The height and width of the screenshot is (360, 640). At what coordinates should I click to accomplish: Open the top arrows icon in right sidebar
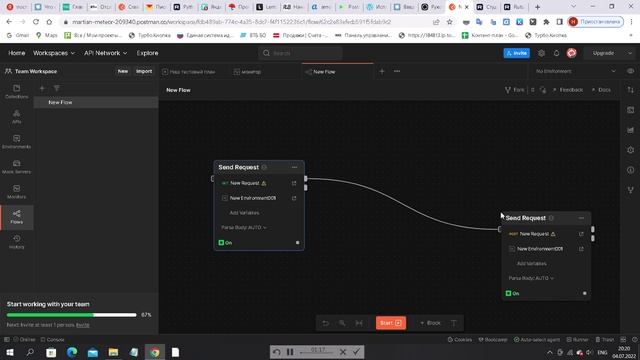[631, 90]
